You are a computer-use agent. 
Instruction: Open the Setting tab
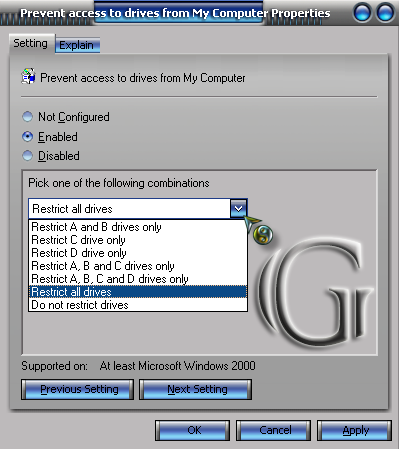31,43
